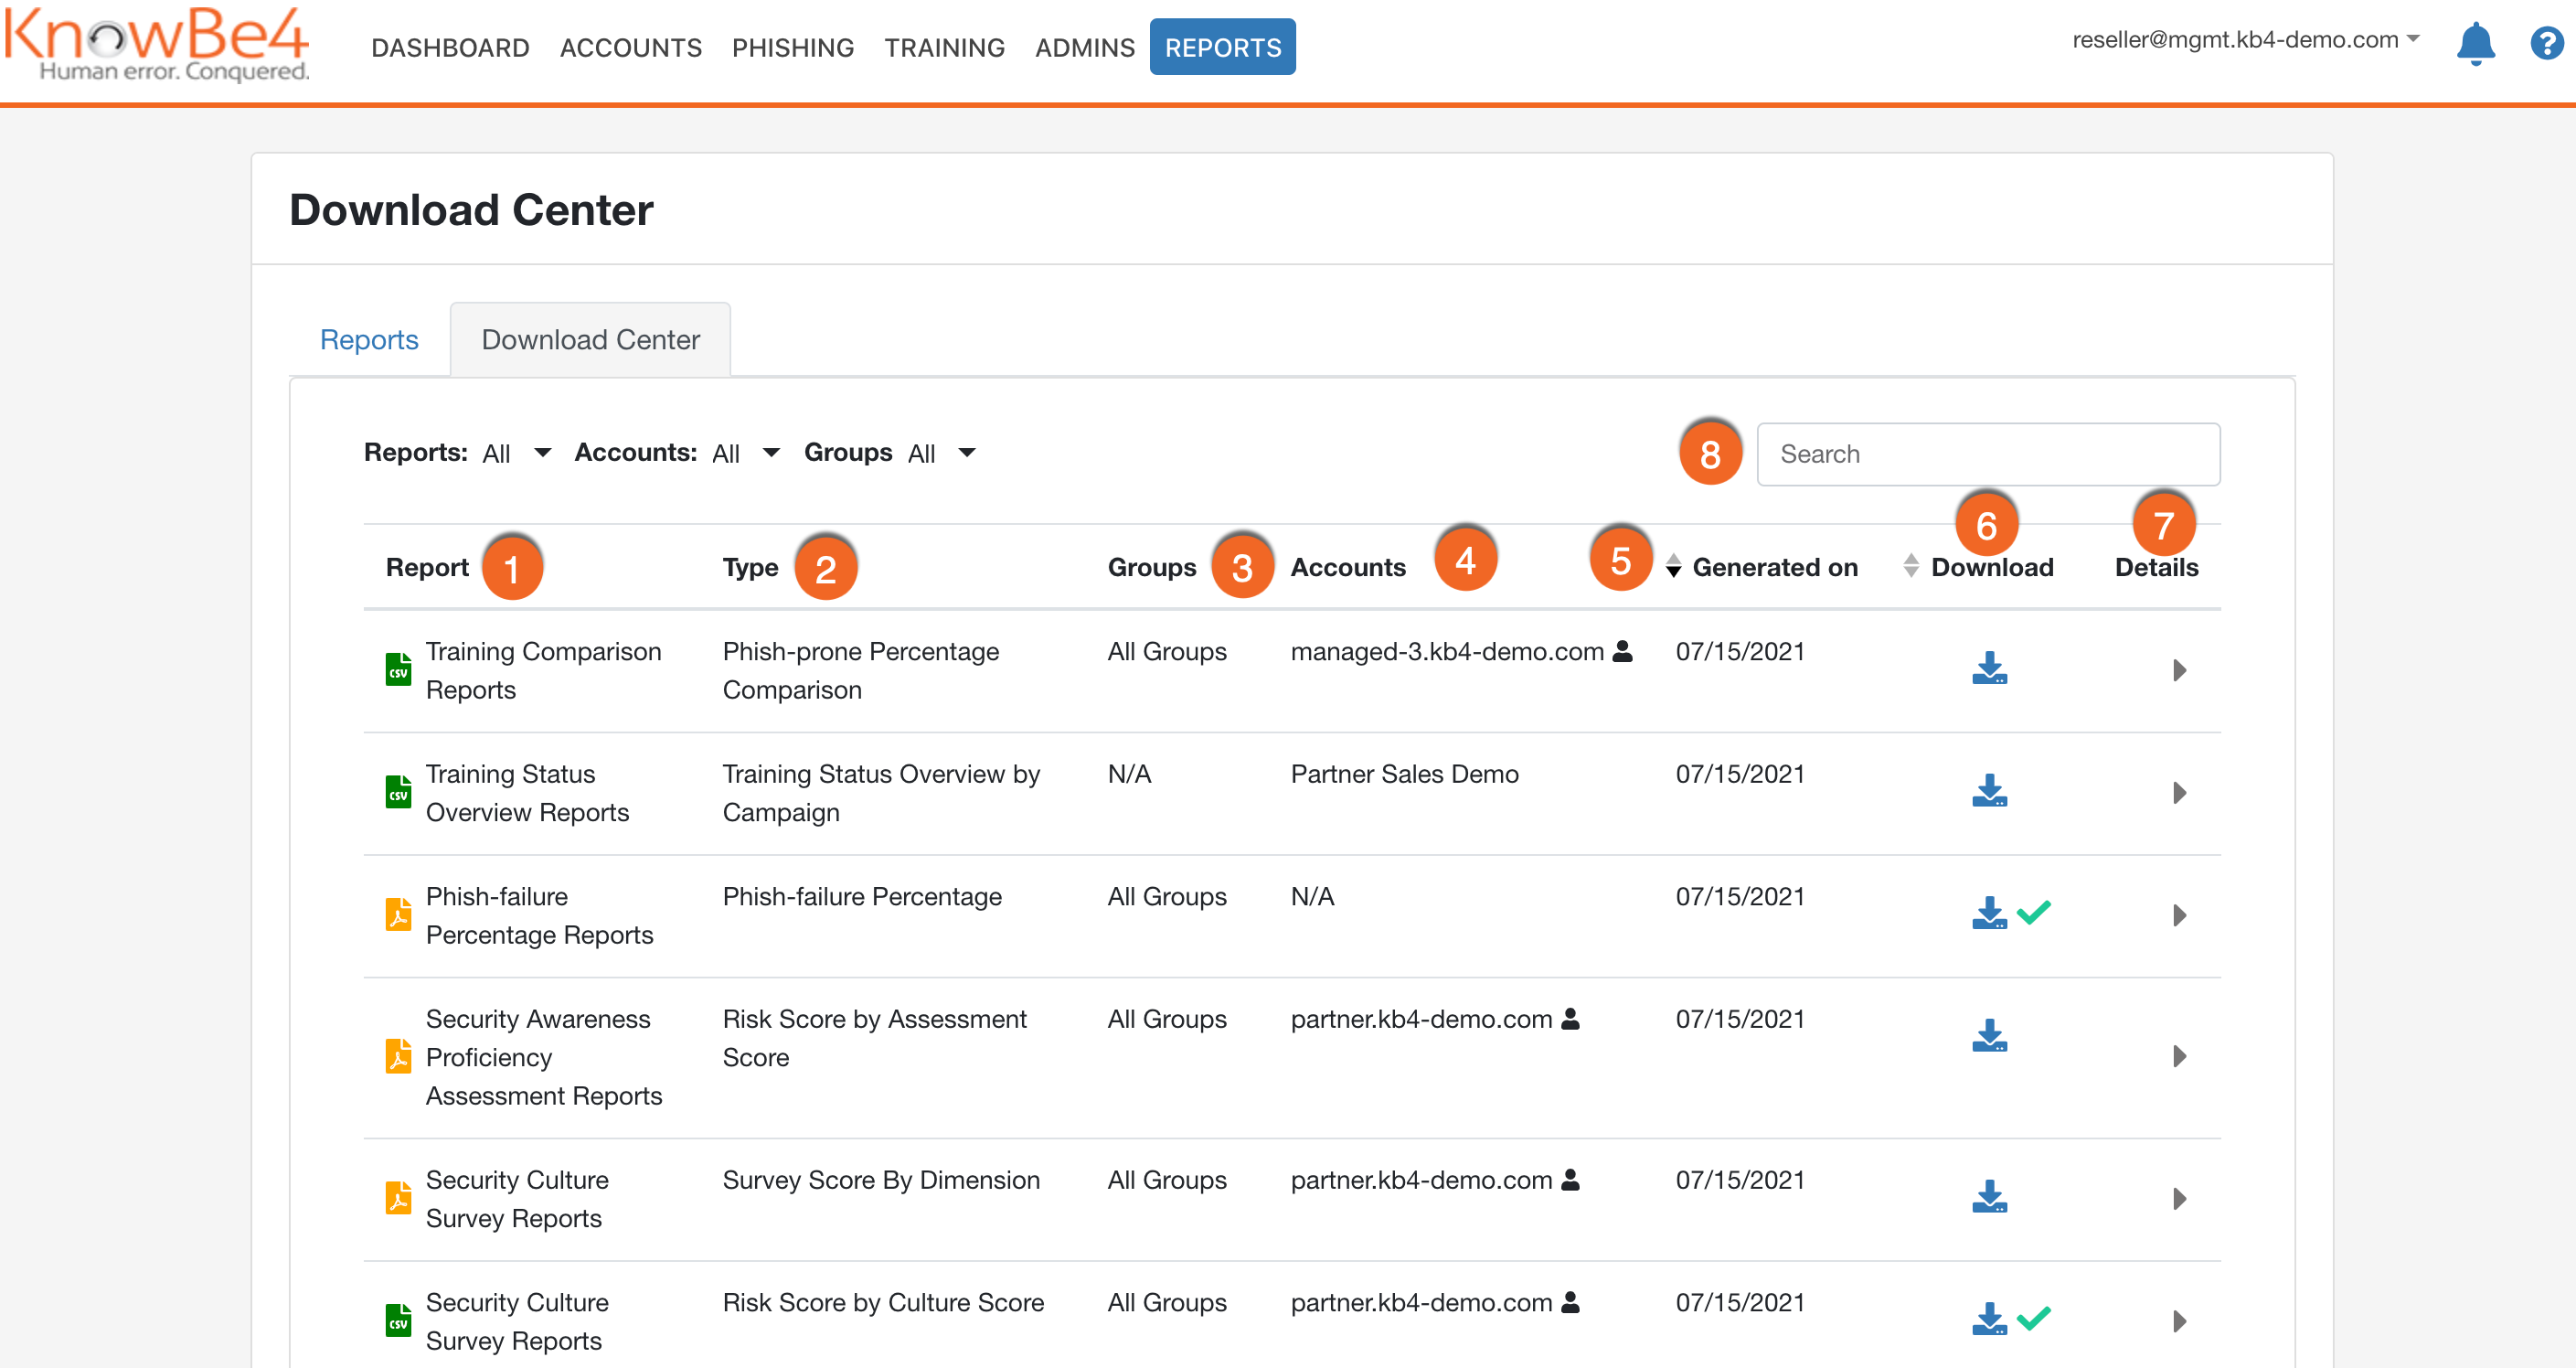Click into the Search field
This screenshot has height=1368, width=2576.
[x=1988, y=454]
